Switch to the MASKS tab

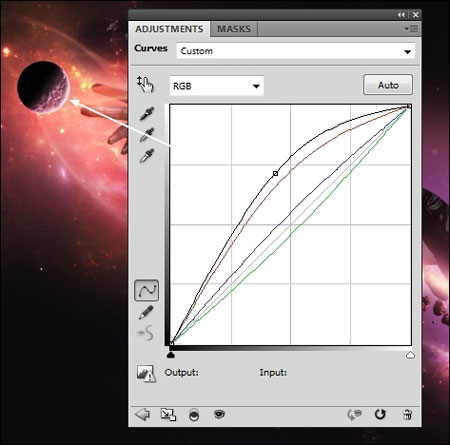(x=234, y=29)
